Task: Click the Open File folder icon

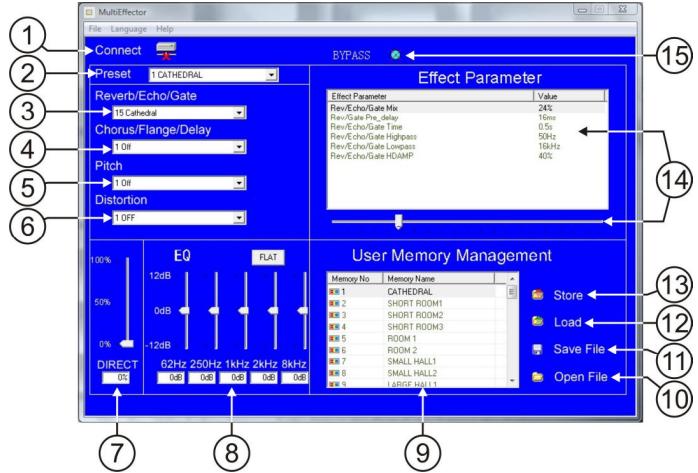Action: click(x=538, y=377)
